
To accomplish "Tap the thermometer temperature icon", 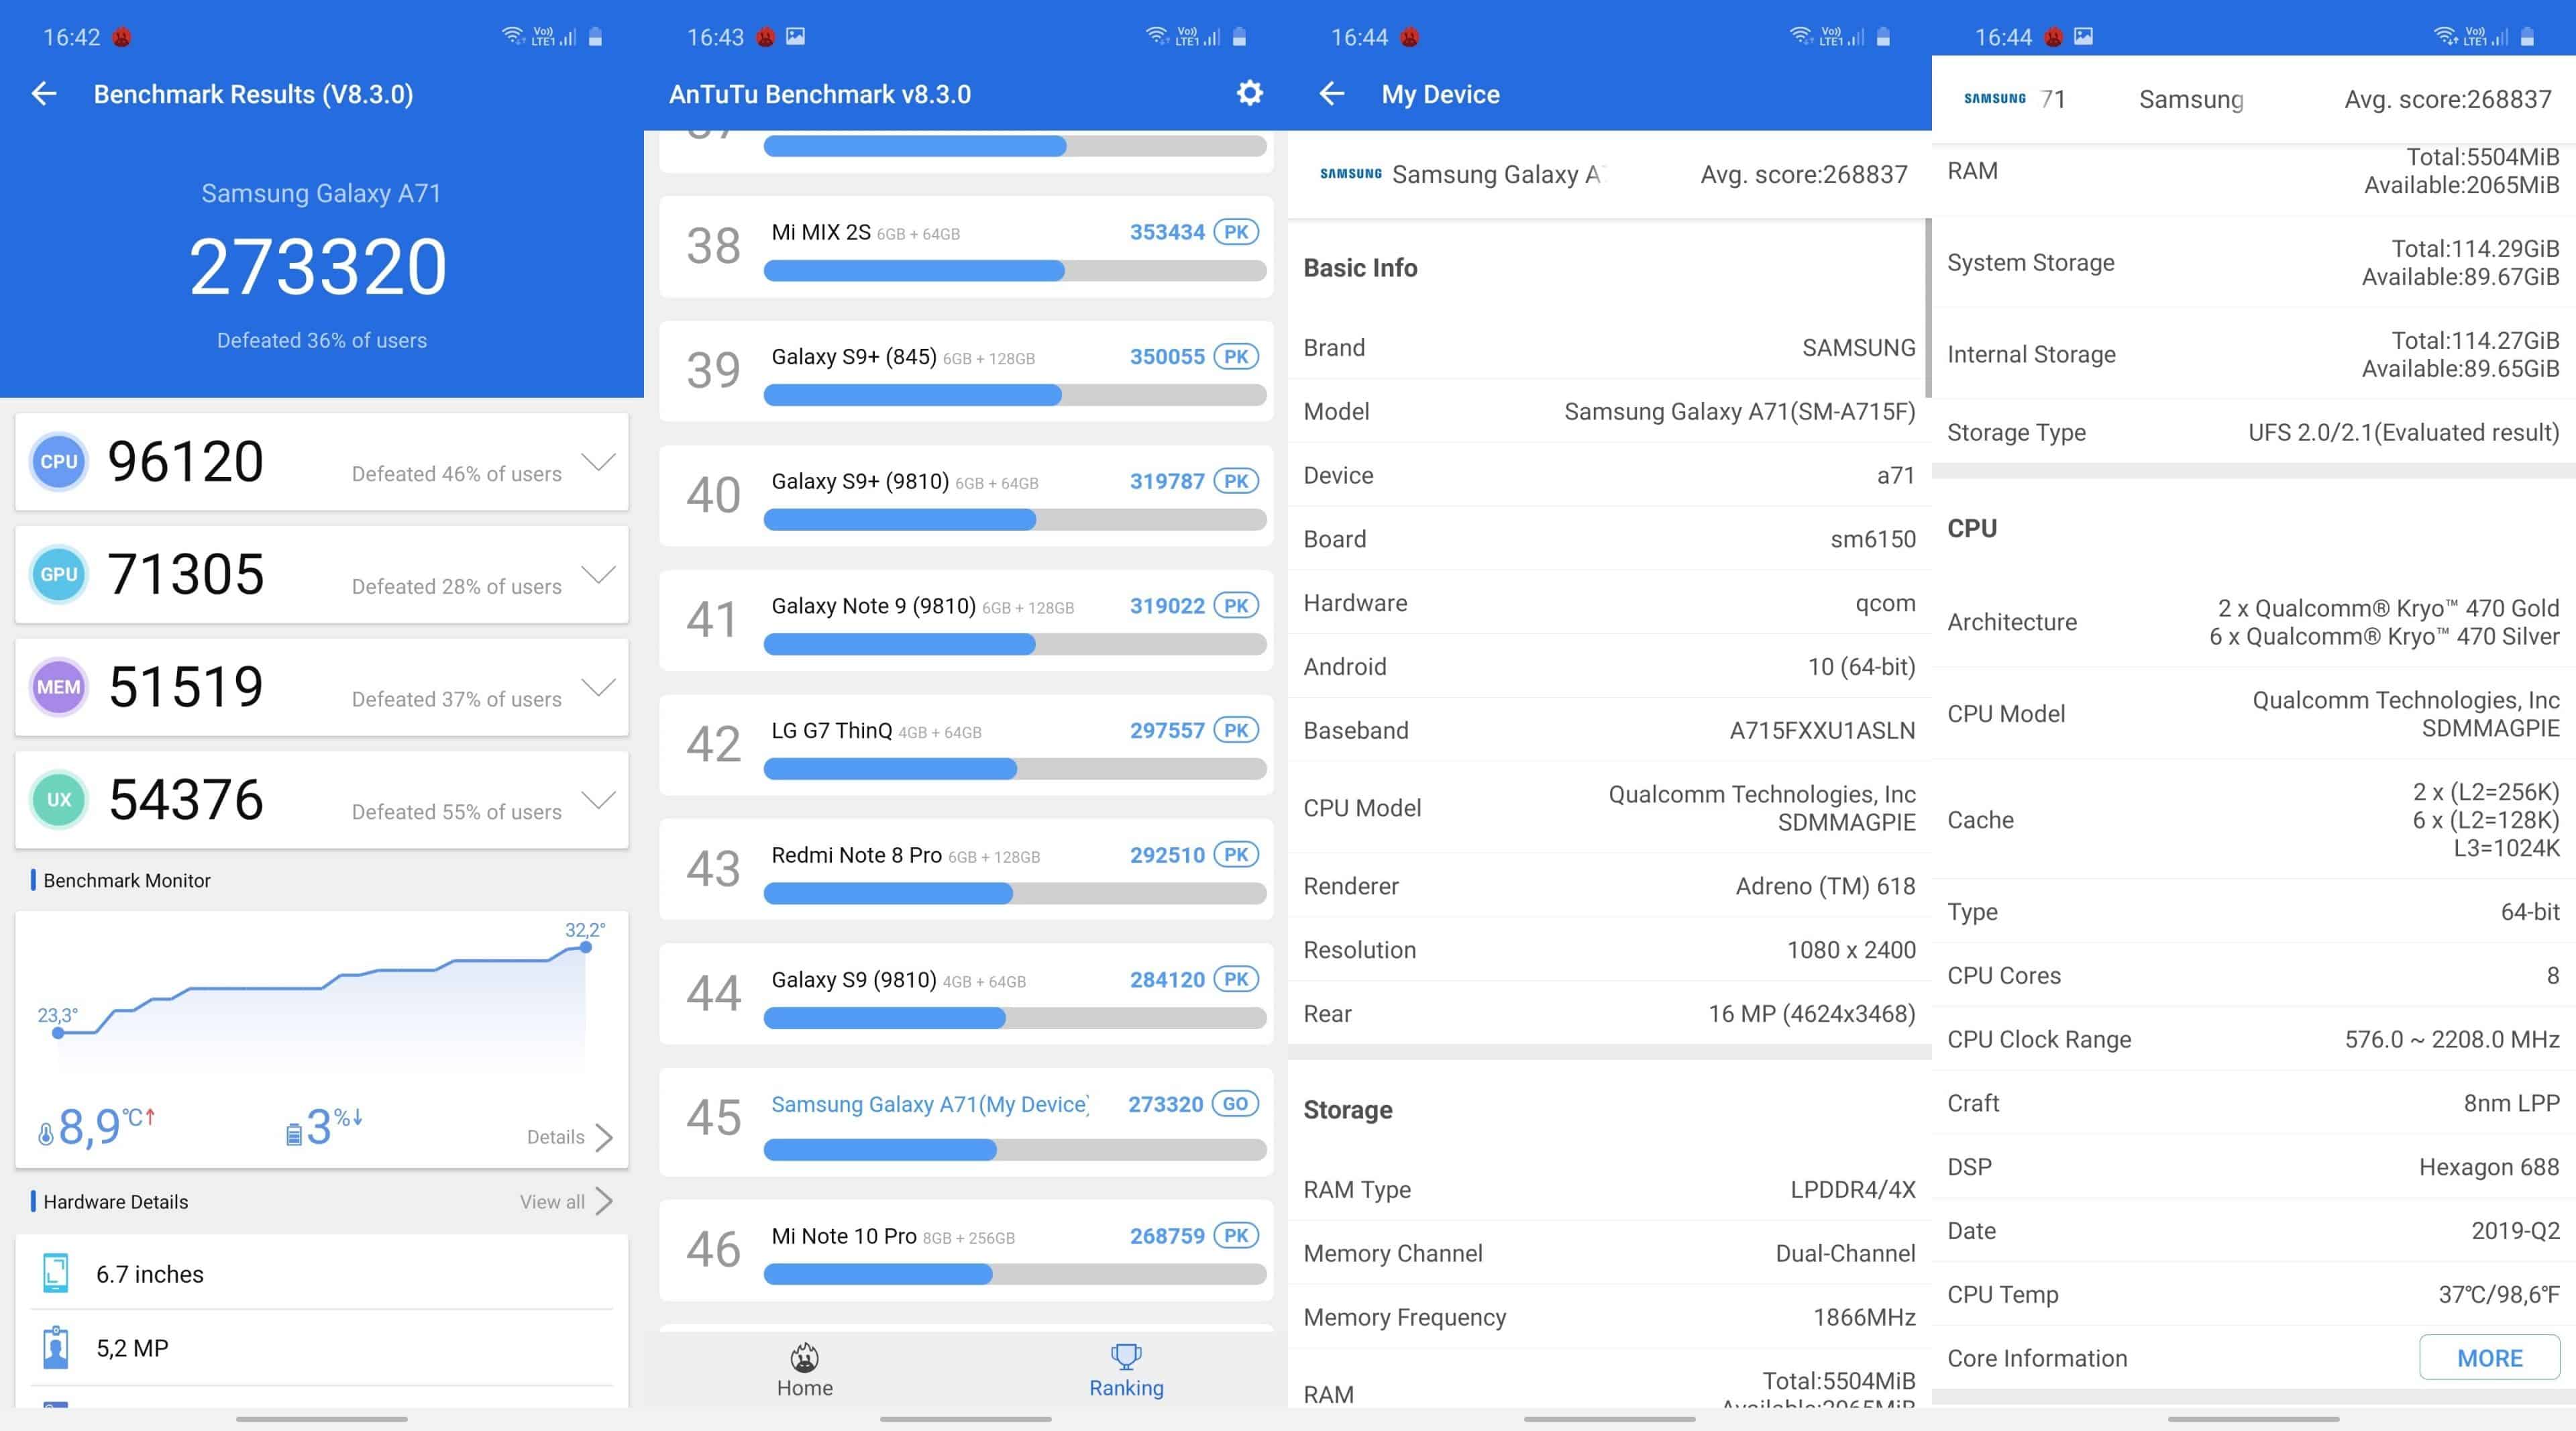I will tap(45, 1134).
